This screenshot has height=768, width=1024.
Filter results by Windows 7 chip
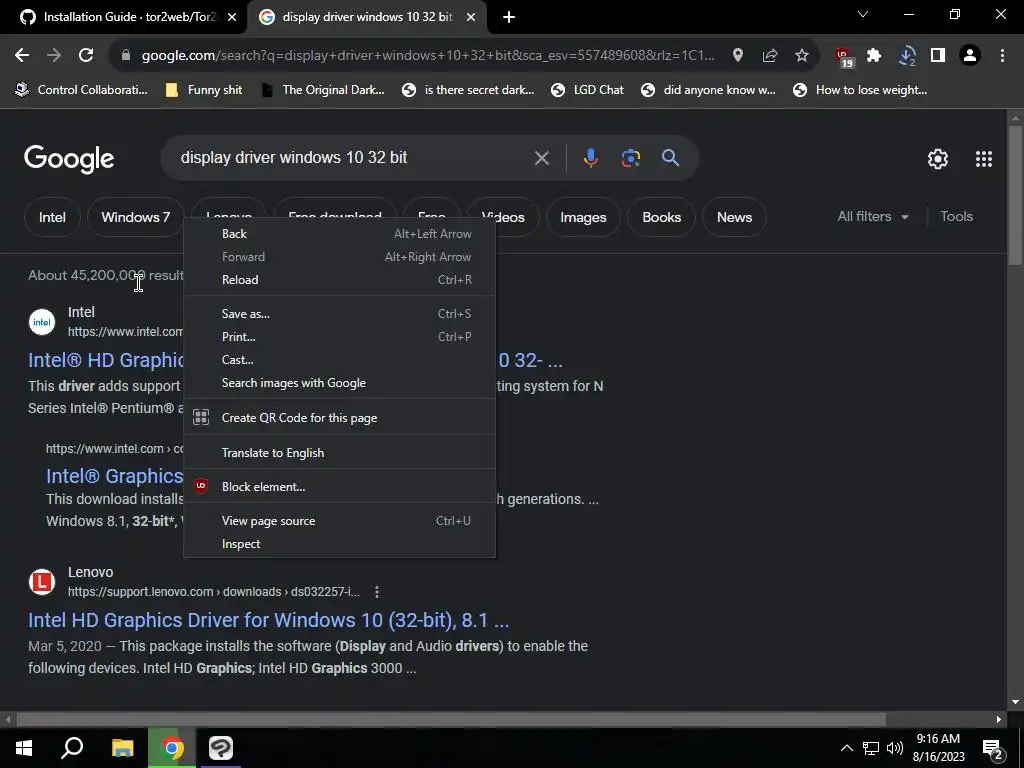(136, 217)
